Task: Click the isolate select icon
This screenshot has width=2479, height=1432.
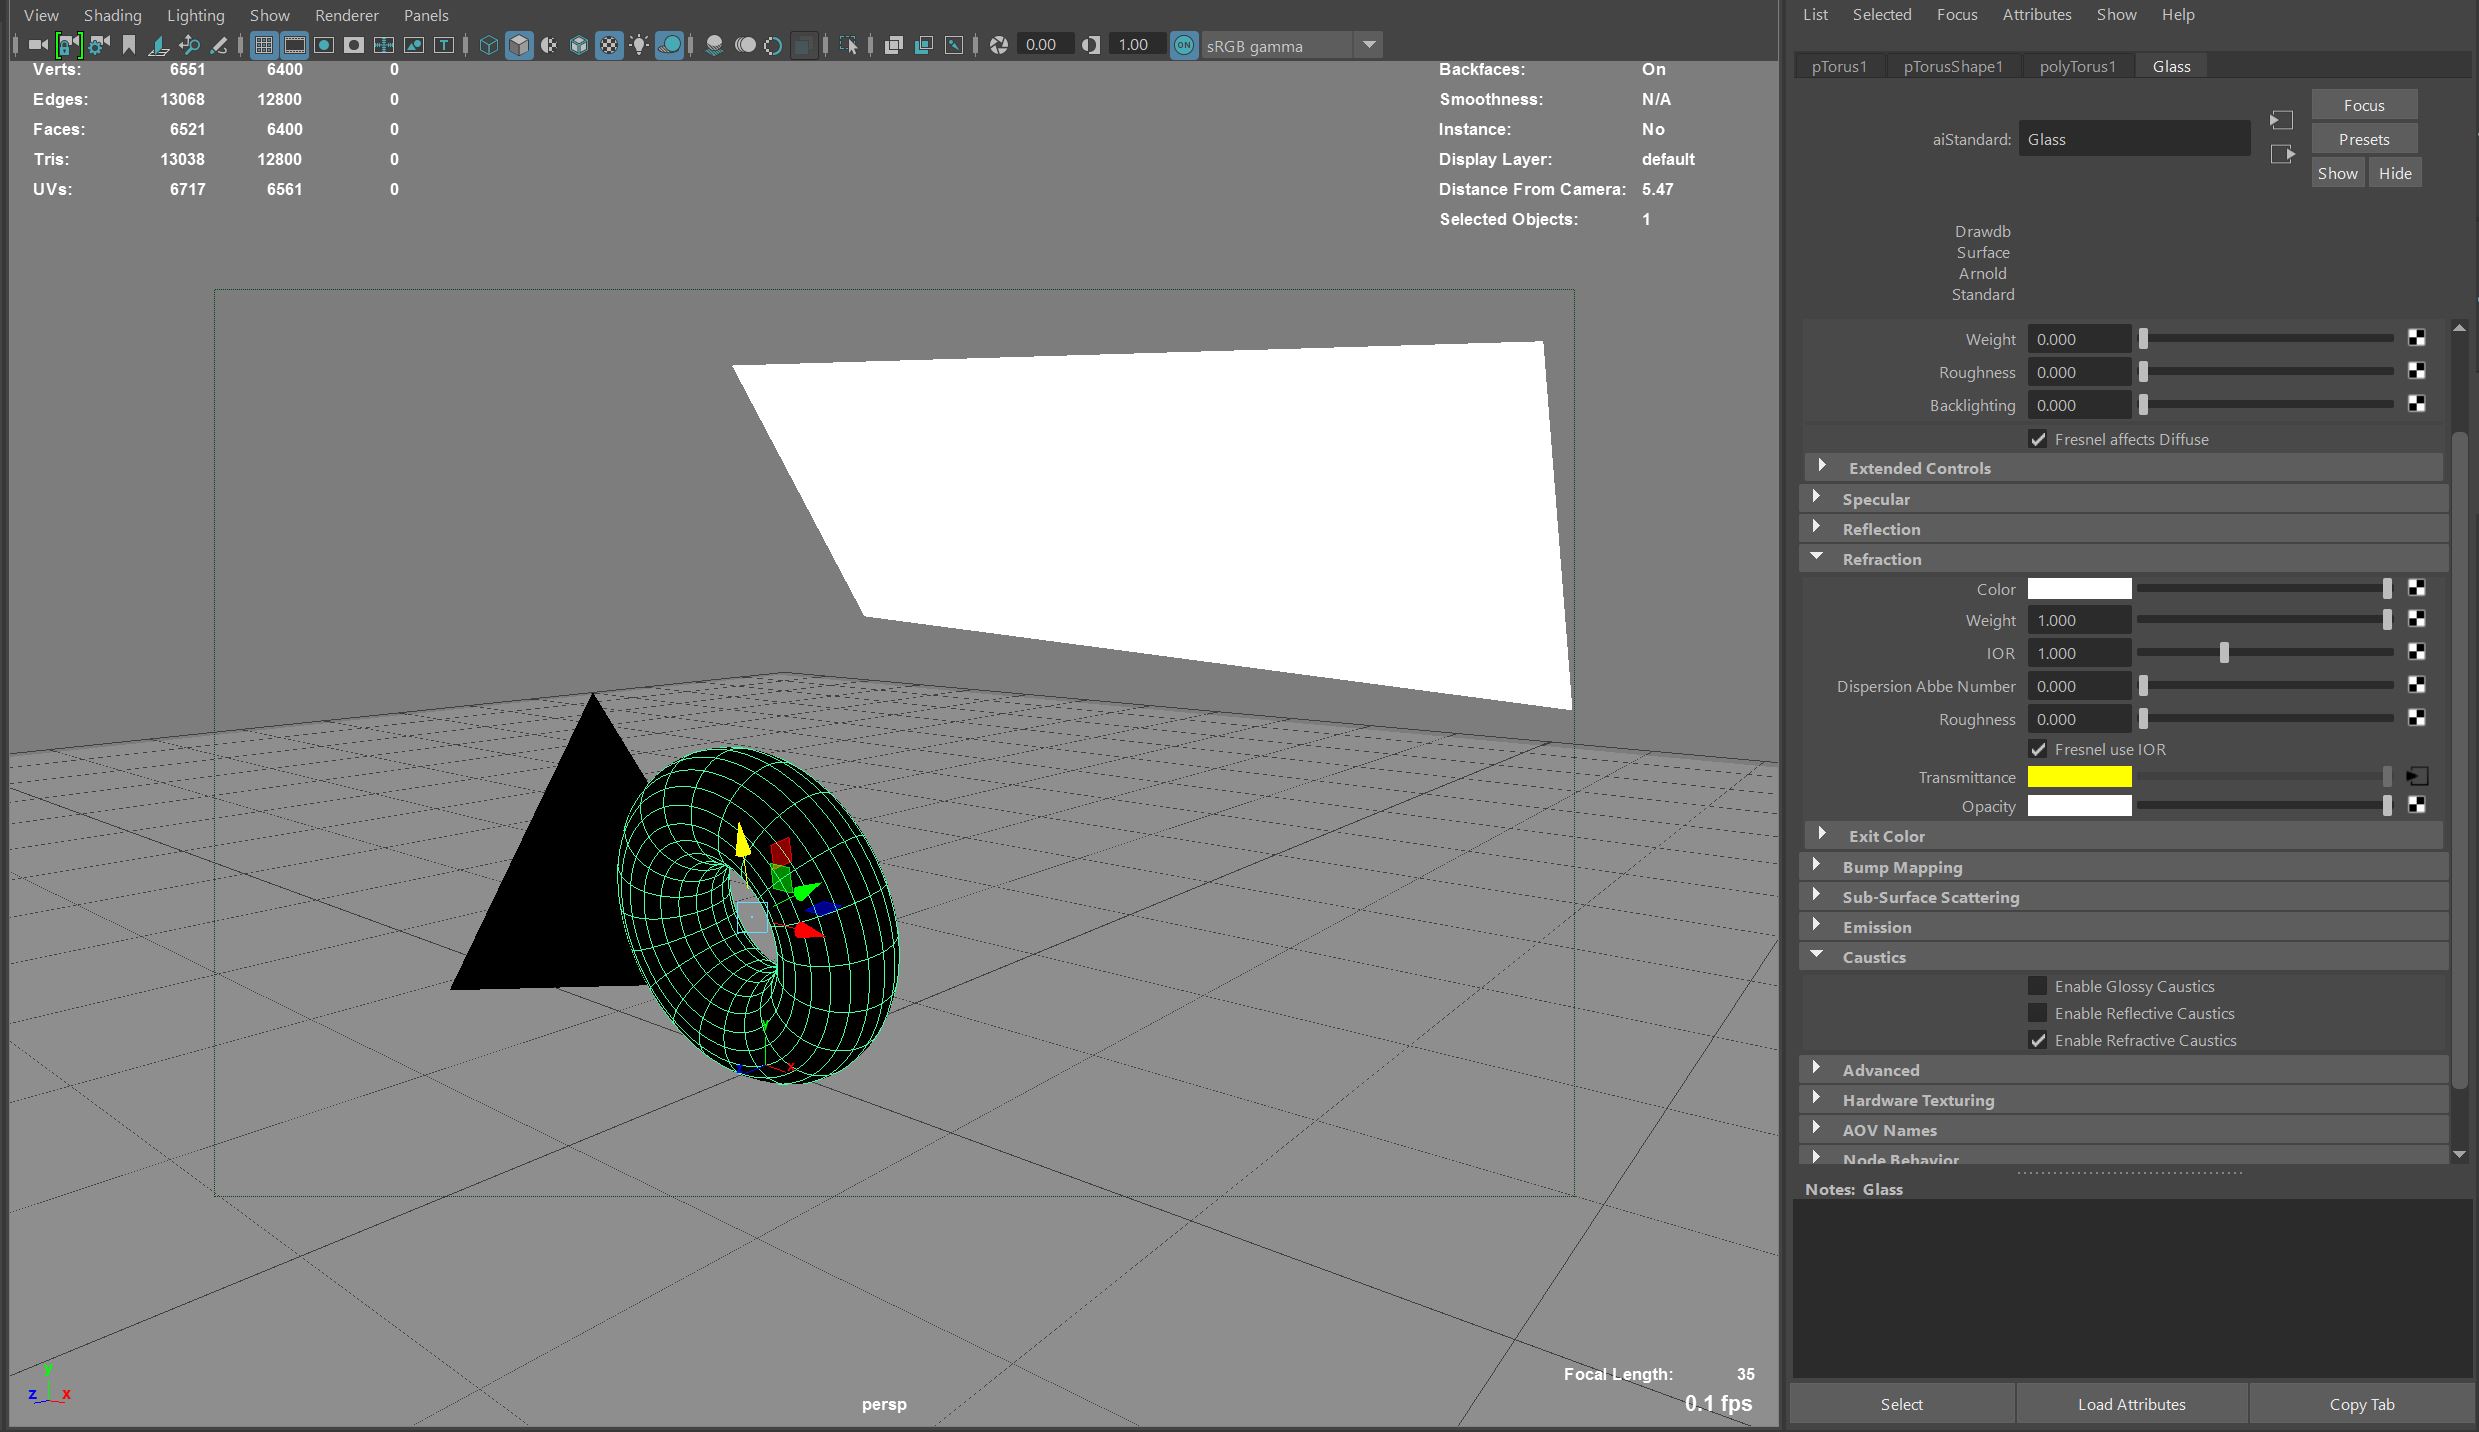Action: pos(848,45)
